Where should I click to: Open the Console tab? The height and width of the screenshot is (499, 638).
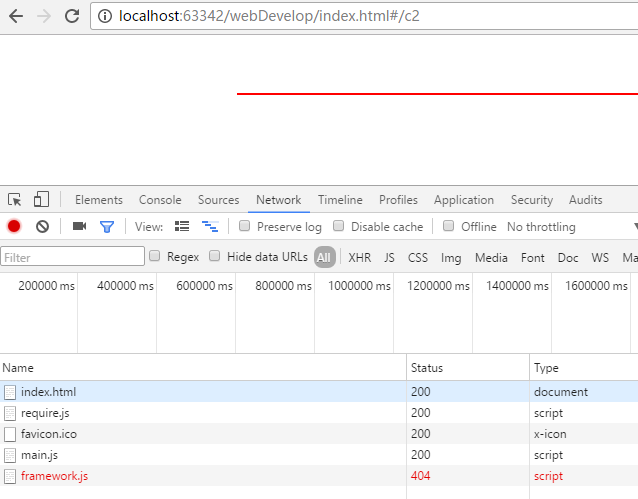coord(160,200)
